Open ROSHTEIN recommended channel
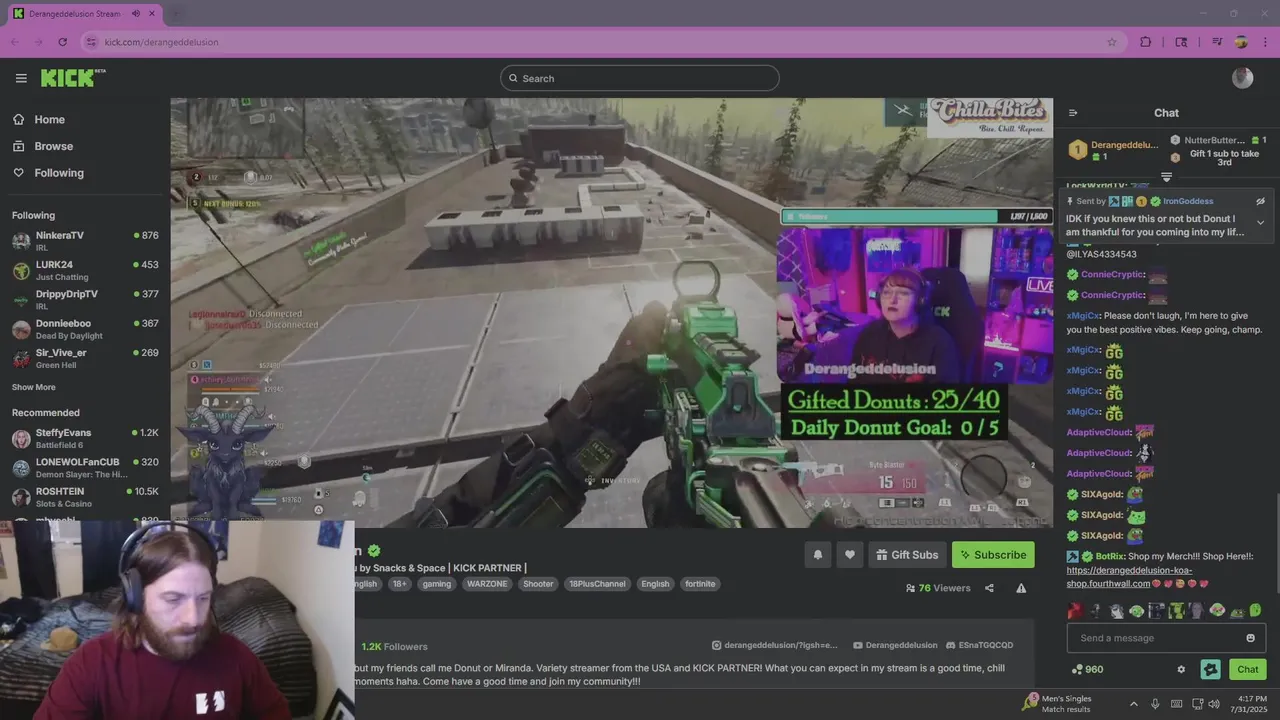The width and height of the screenshot is (1280, 720). (x=85, y=497)
